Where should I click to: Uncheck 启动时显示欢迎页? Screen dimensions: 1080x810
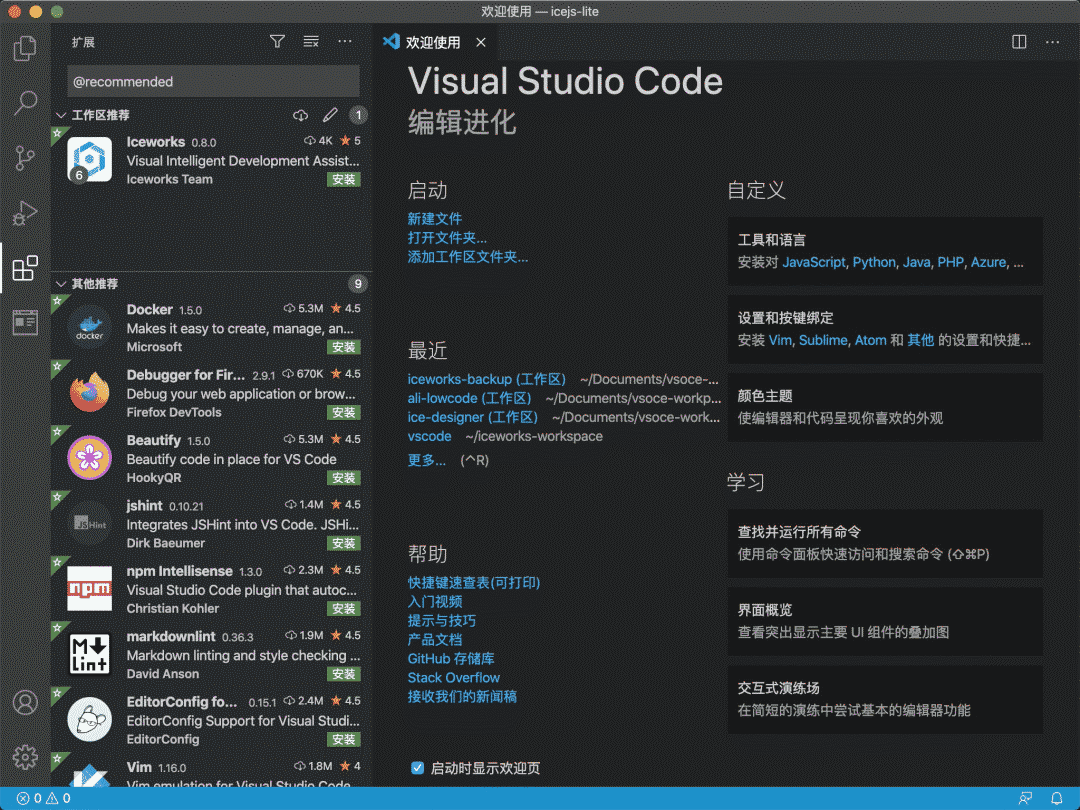pyautogui.click(x=417, y=767)
